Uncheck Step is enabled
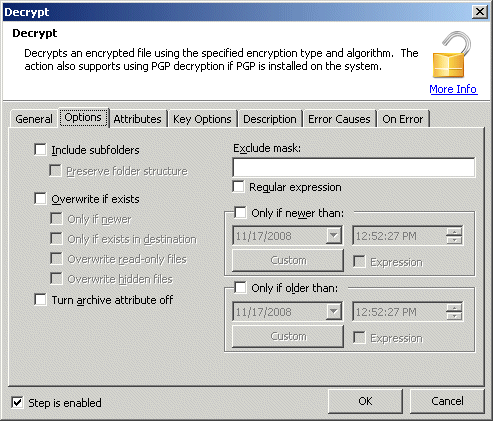Viewport: 493px width, 421px height. [x=17, y=402]
